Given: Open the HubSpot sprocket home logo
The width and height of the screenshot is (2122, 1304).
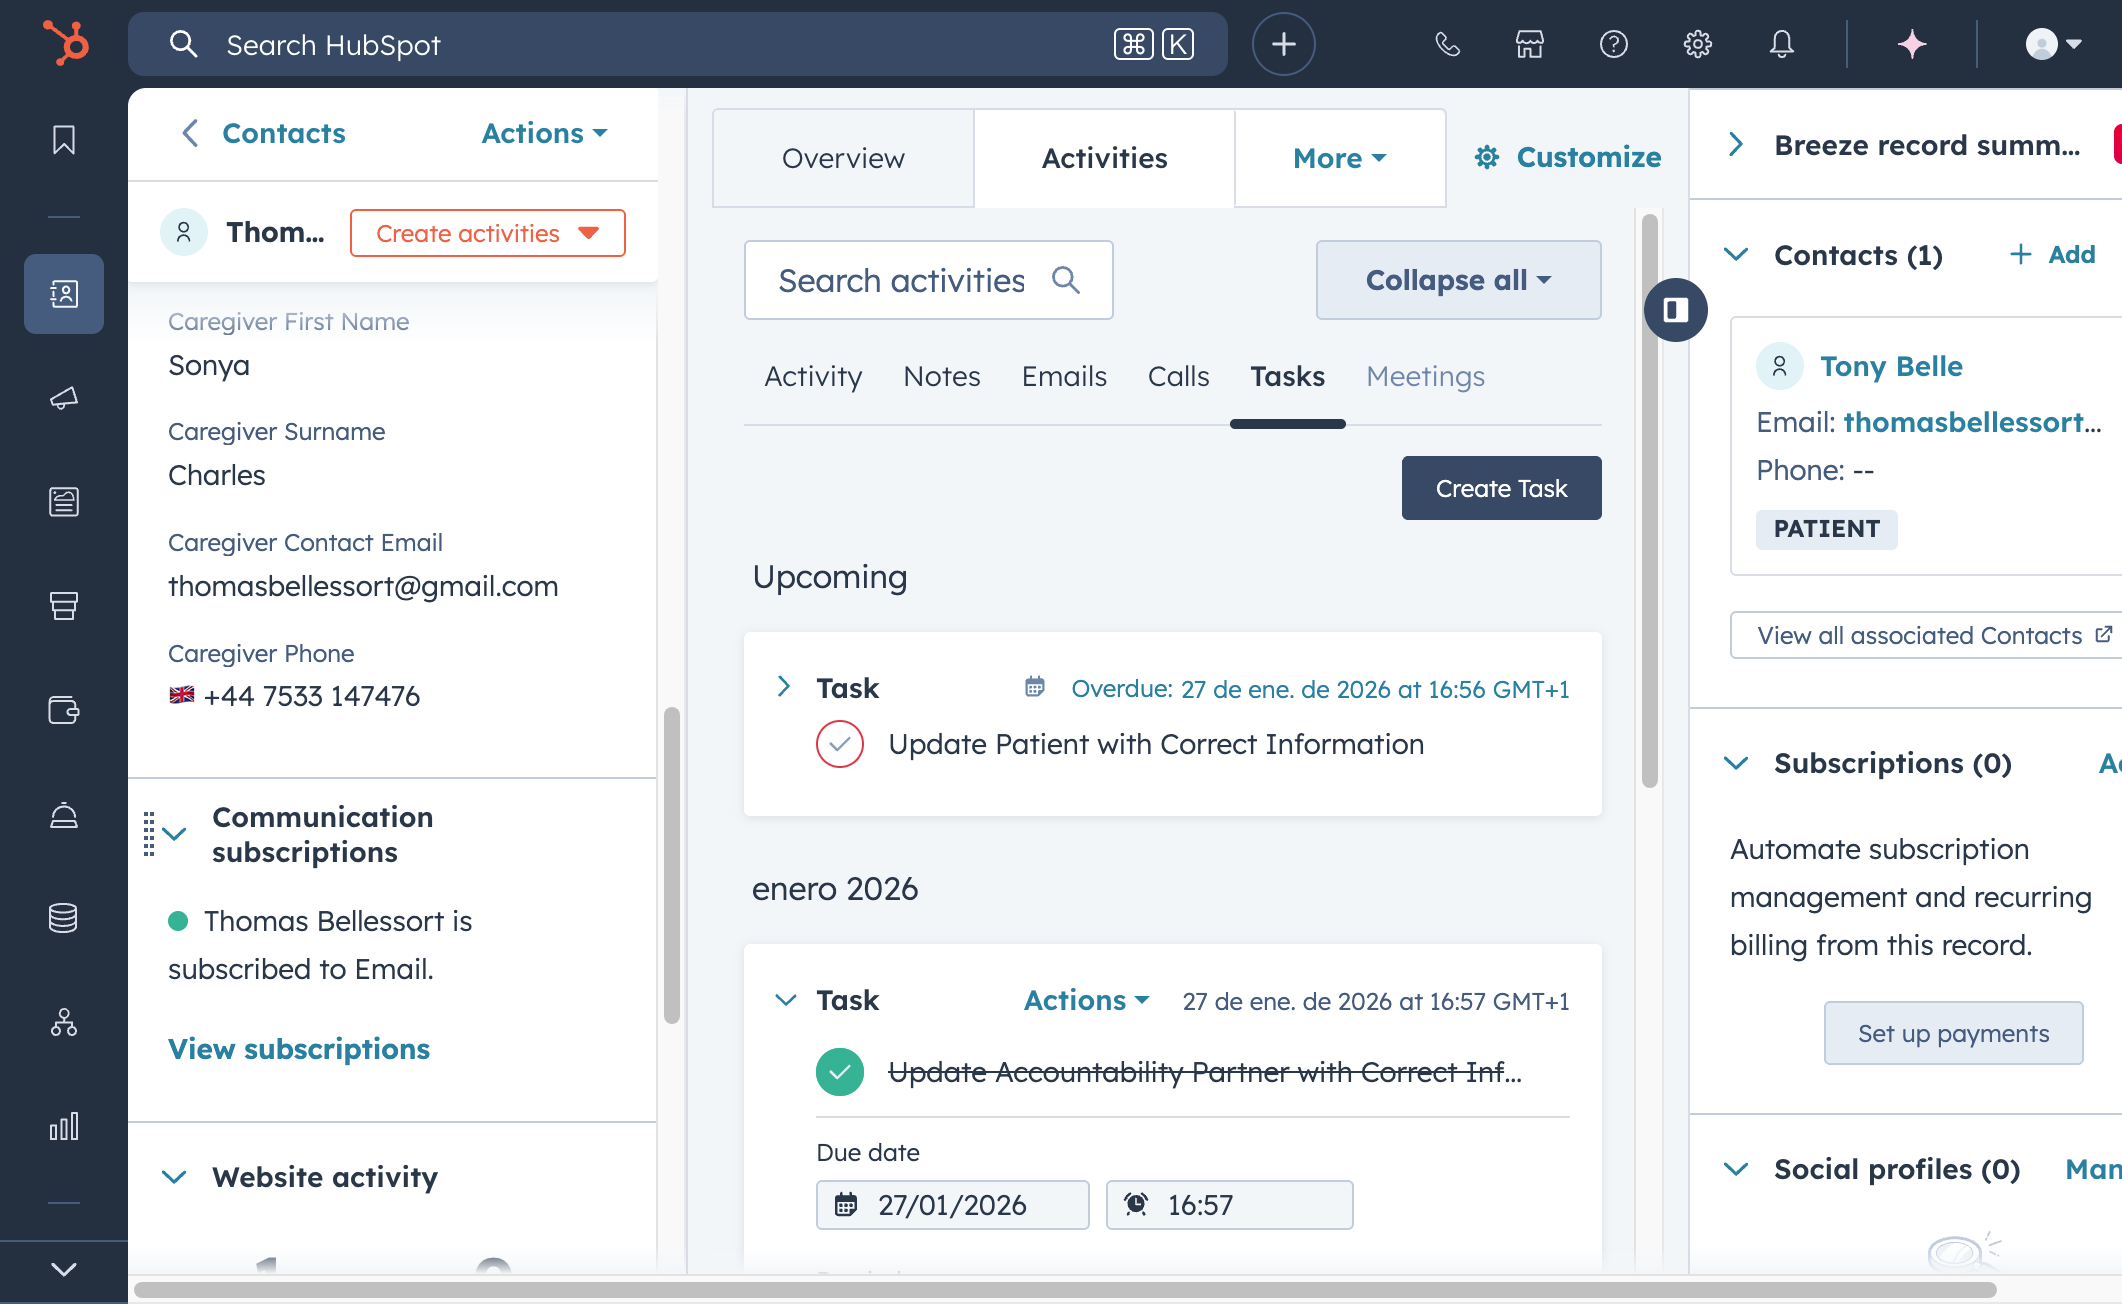Looking at the screenshot, I should (66, 44).
